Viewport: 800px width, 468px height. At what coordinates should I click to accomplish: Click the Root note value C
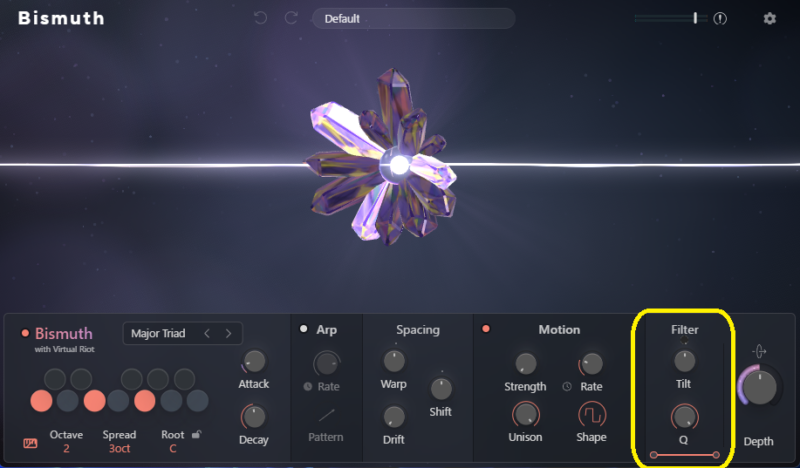(x=174, y=449)
